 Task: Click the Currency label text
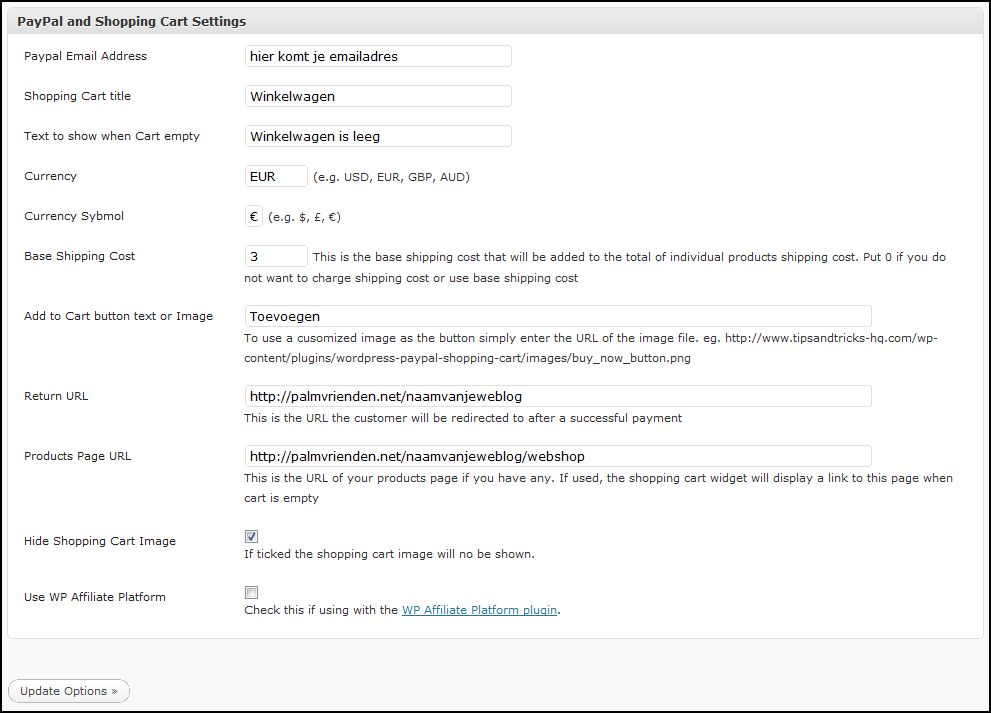(51, 176)
